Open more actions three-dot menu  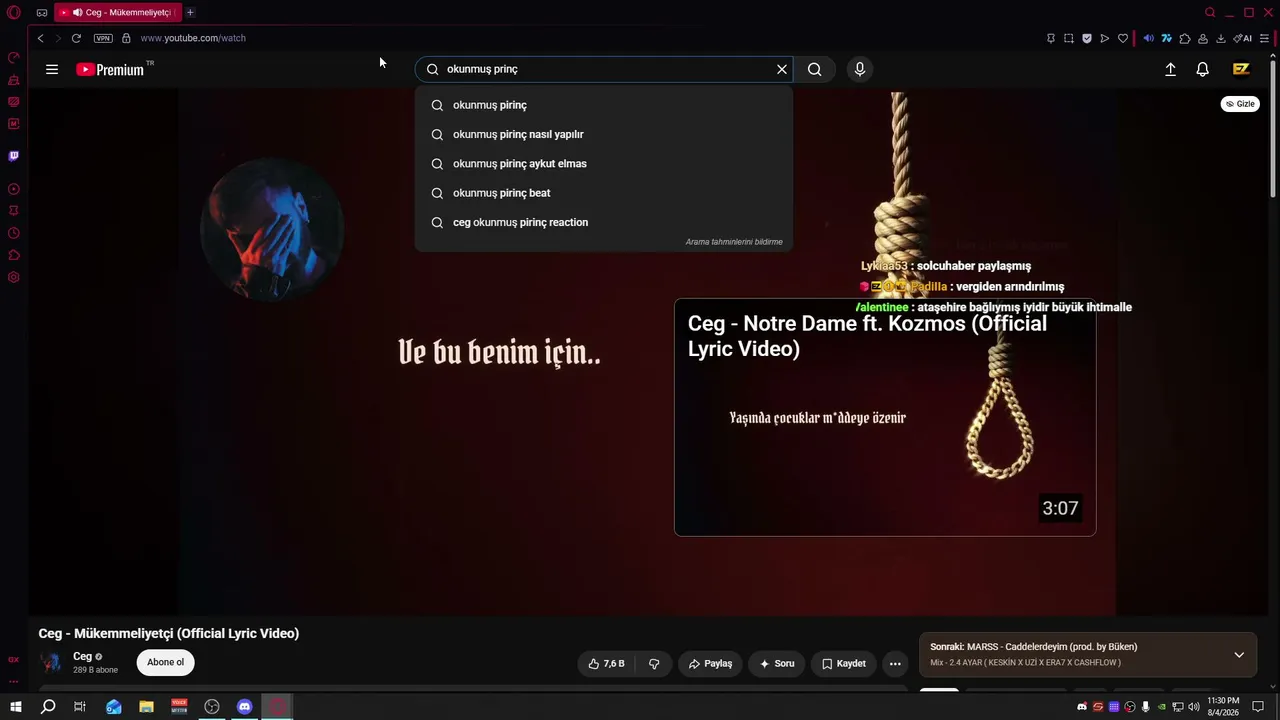coord(895,663)
